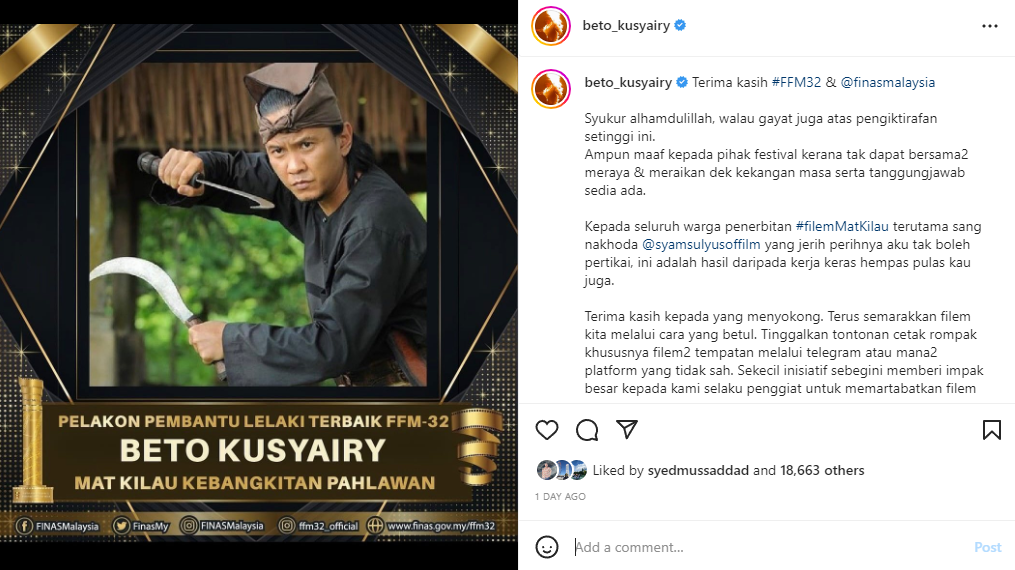Open beto_kusyairy username in the caption
The height and width of the screenshot is (570, 1015).
(x=628, y=82)
